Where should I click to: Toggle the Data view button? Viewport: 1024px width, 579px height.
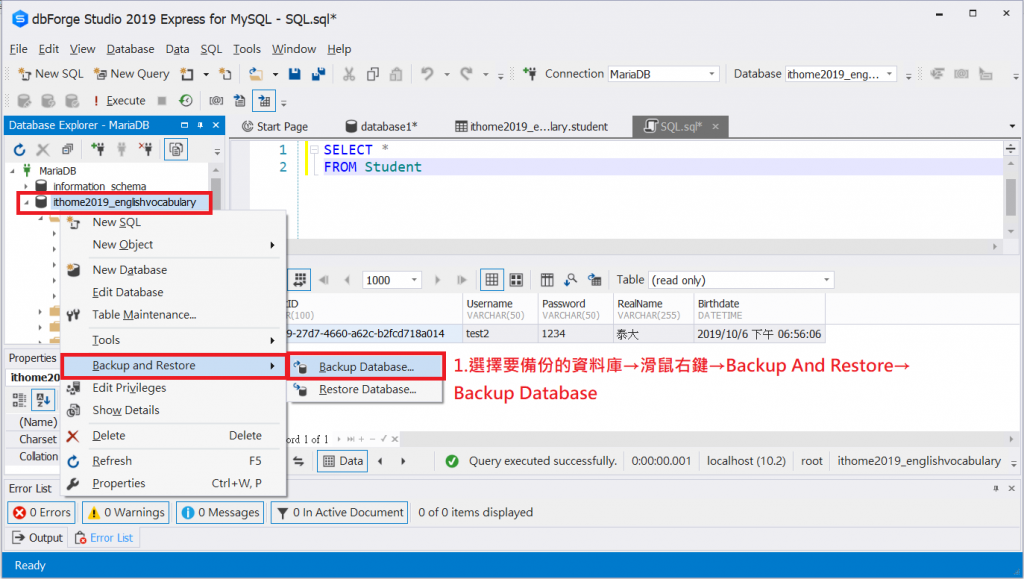(343, 461)
